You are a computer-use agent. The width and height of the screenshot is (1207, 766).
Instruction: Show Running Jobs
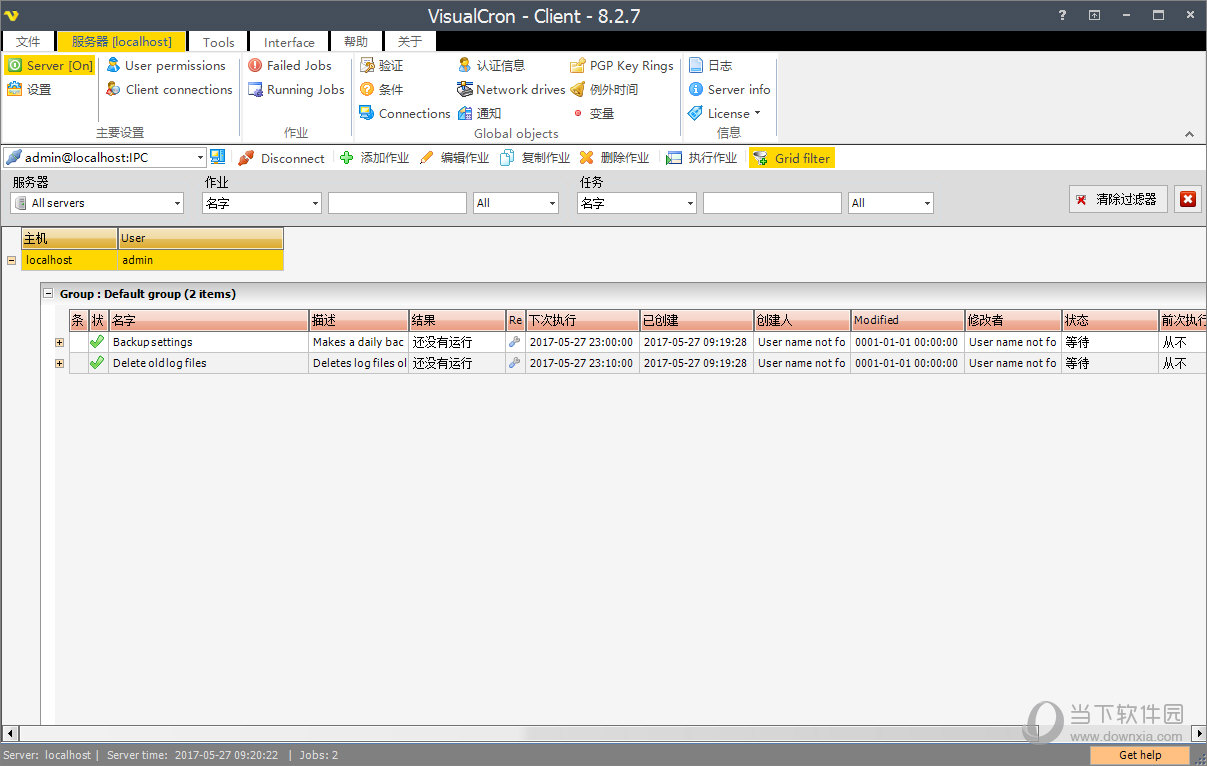click(296, 90)
